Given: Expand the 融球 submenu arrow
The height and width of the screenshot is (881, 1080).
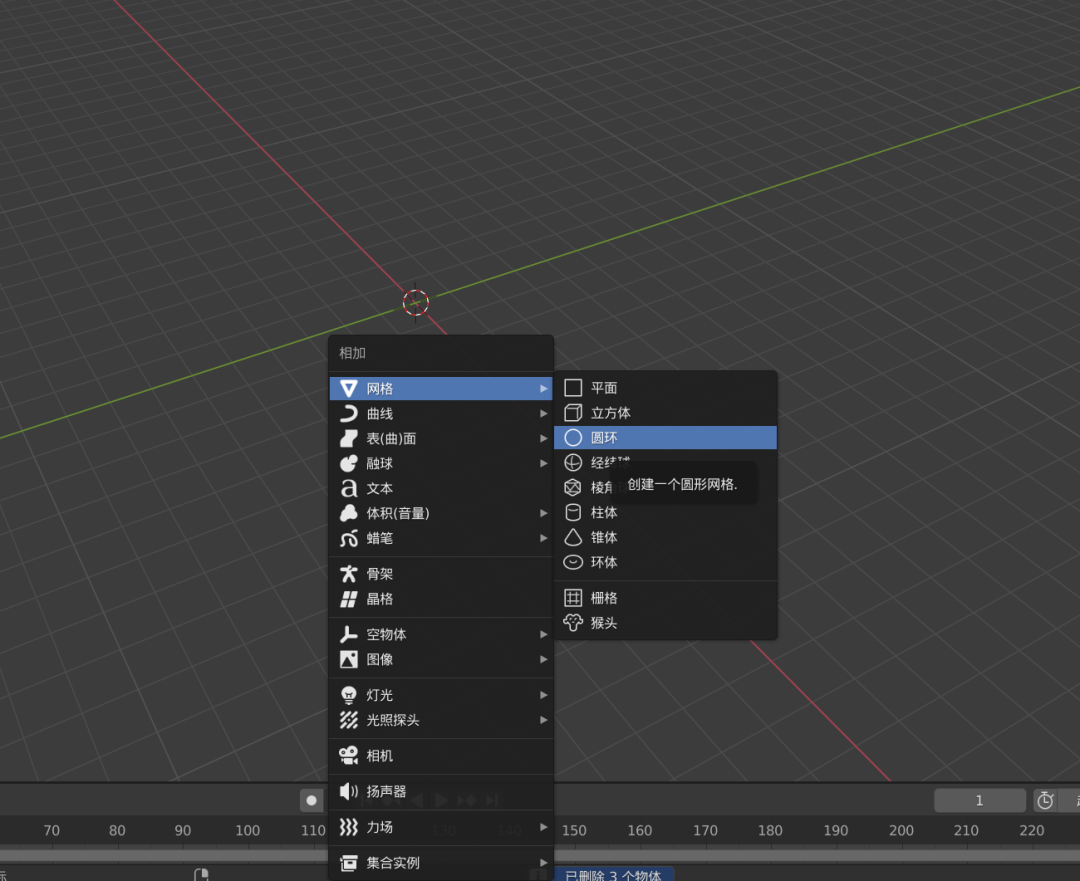Looking at the screenshot, I should point(543,463).
